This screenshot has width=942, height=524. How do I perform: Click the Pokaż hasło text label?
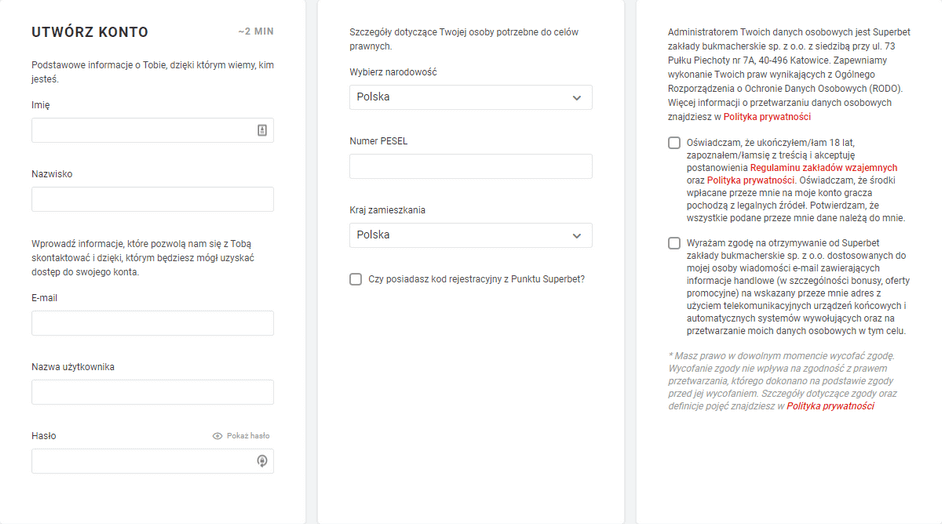point(248,436)
